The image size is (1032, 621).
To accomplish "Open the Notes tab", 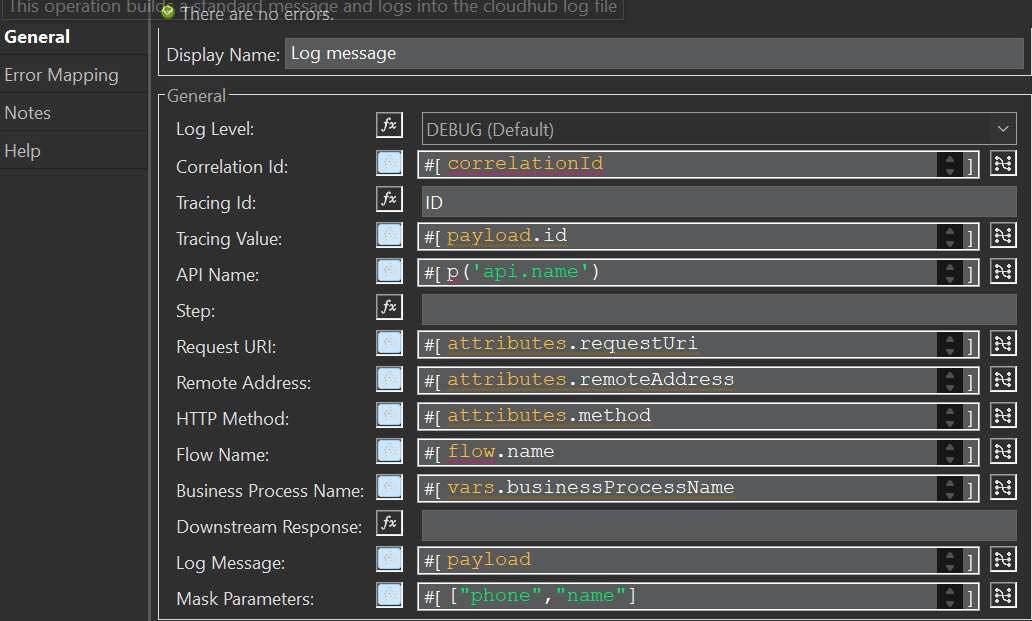I will tap(27, 112).
